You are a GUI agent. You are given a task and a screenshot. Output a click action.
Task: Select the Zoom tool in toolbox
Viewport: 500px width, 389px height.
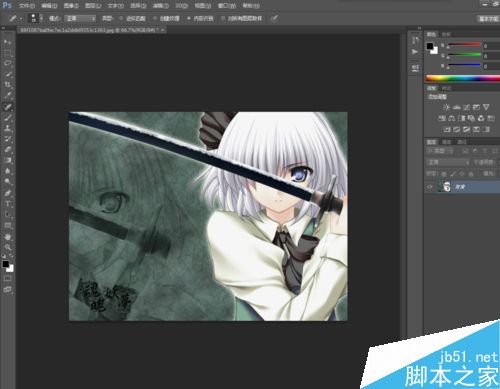pos(8,247)
